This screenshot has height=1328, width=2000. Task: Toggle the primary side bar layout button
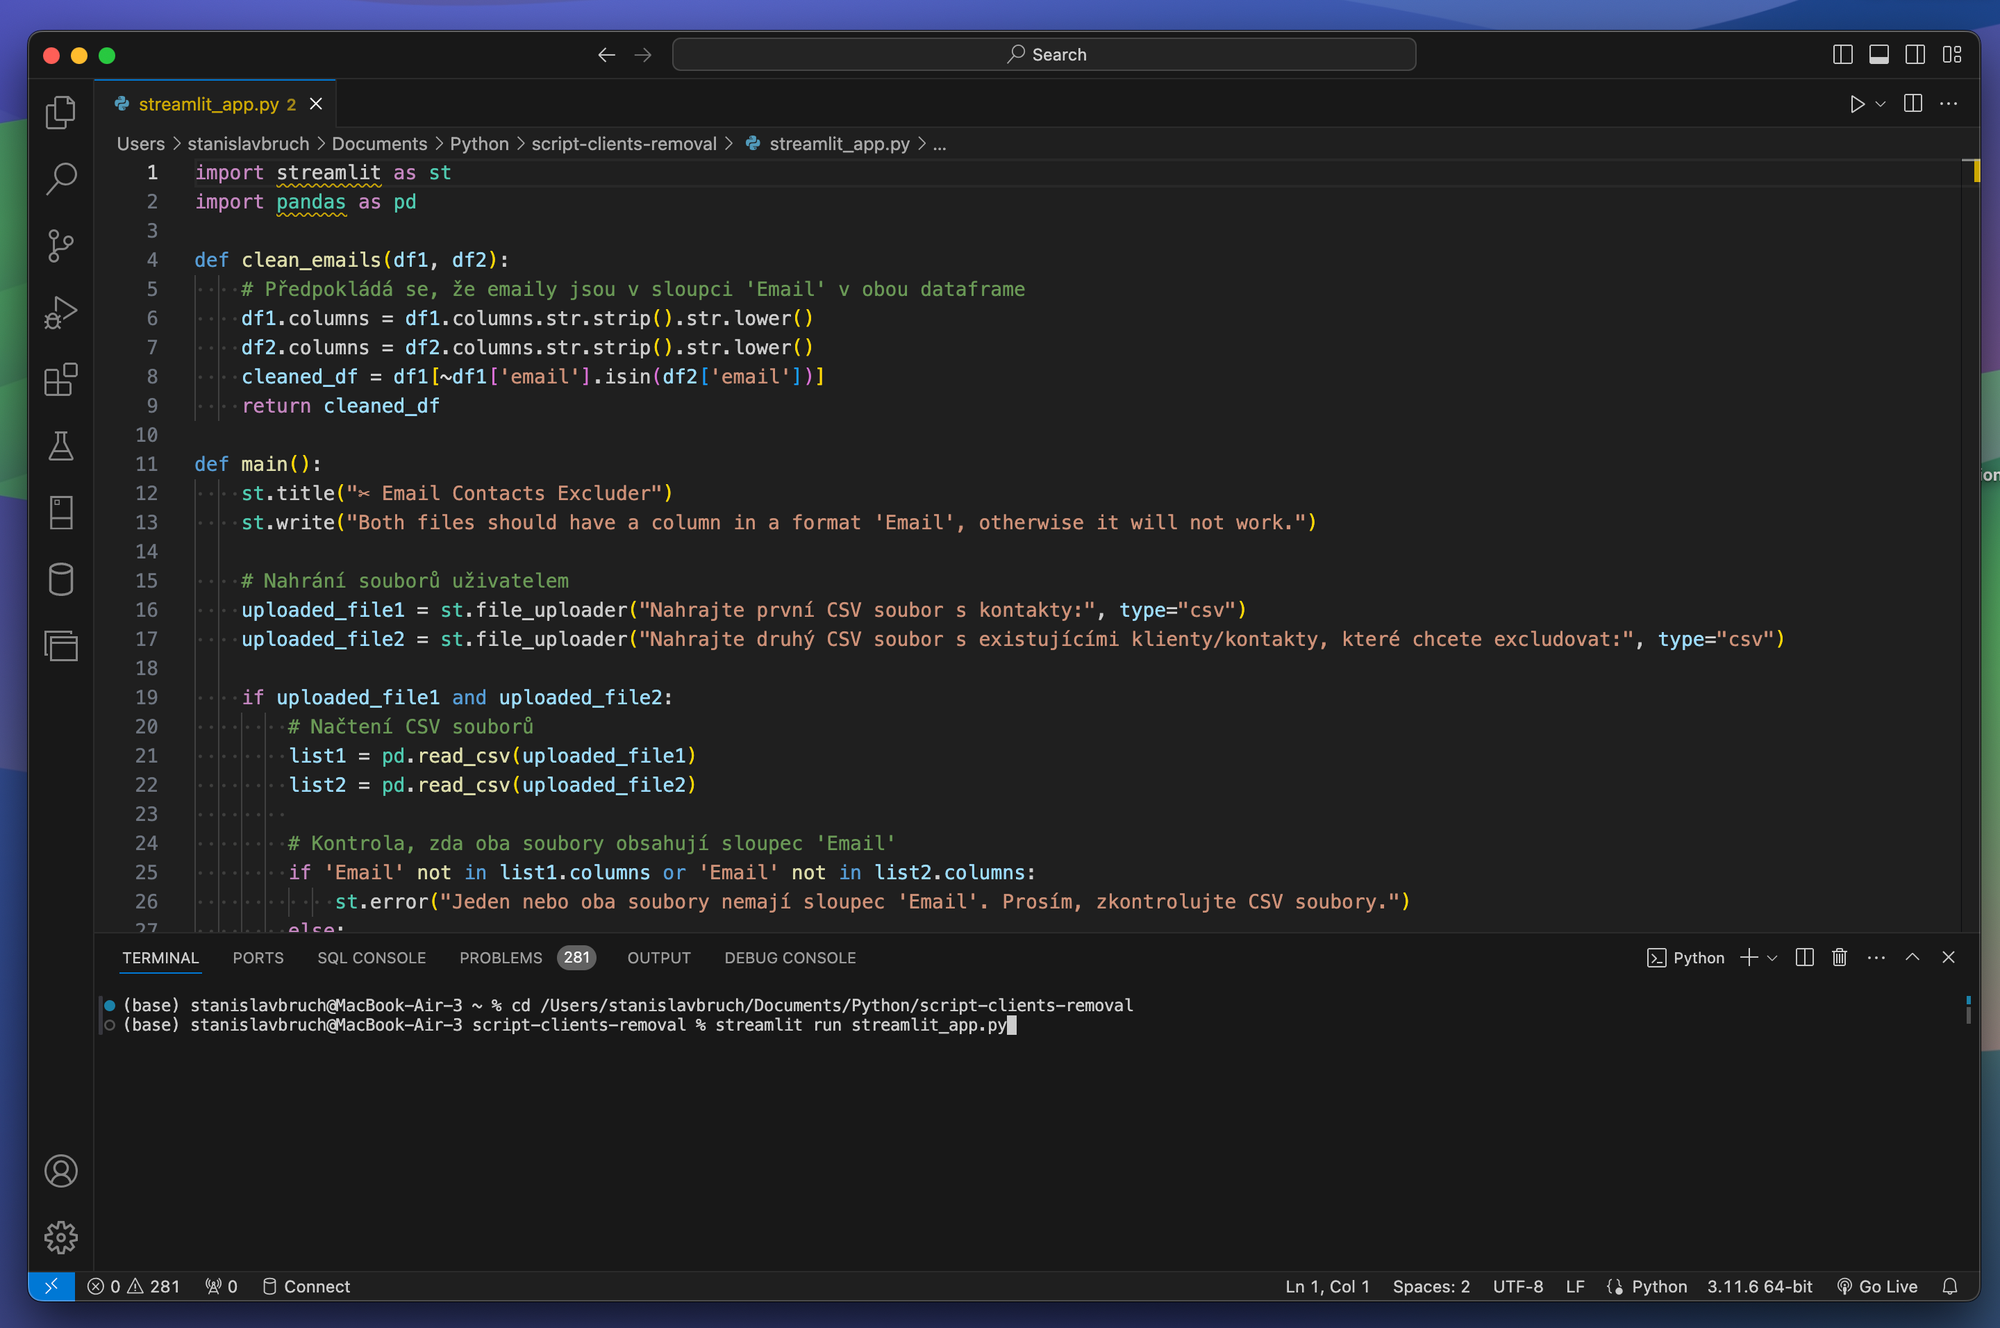[x=1842, y=54]
